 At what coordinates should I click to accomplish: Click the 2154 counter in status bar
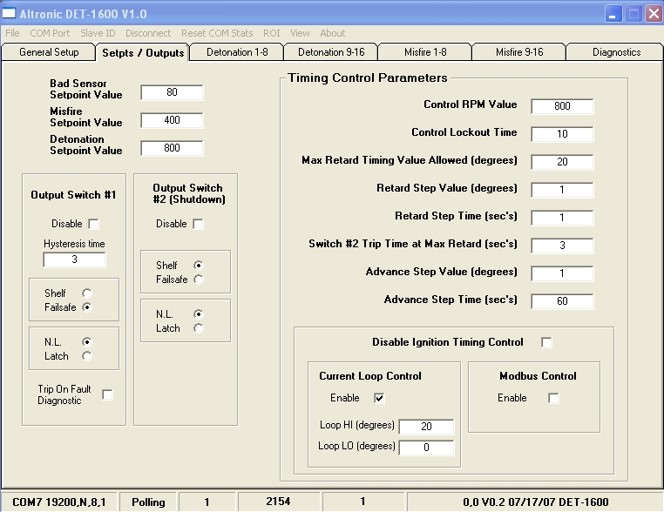278,502
